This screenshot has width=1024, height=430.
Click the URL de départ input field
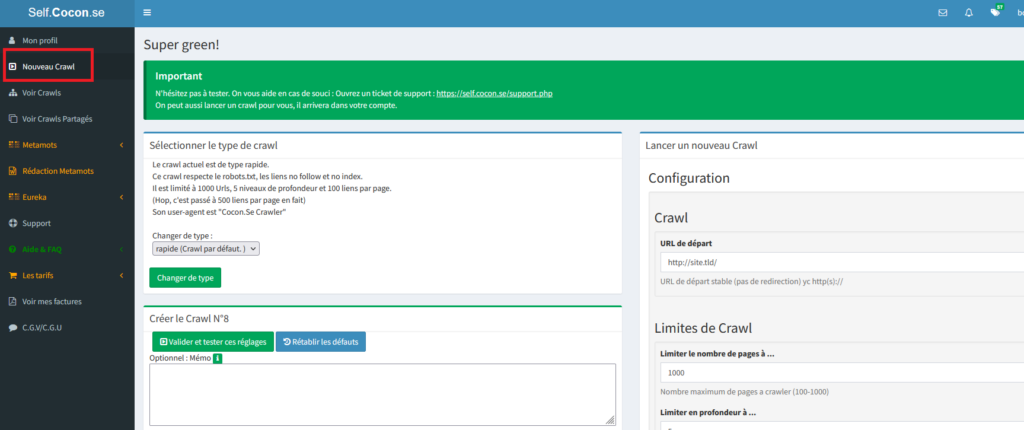tap(840, 262)
